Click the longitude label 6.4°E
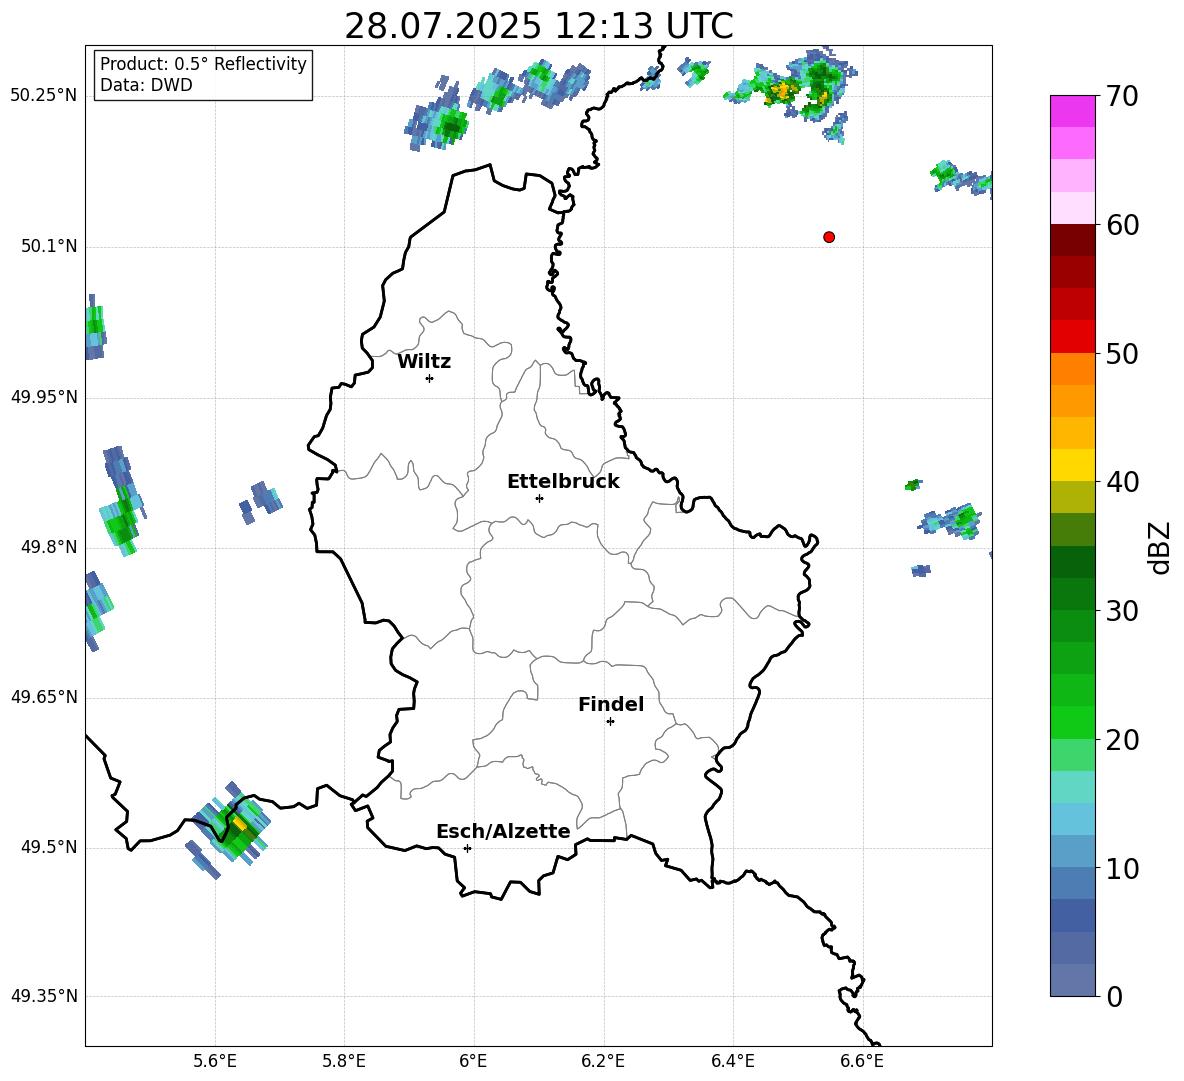The width and height of the screenshot is (1184, 1081). [x=732, y=1061]
